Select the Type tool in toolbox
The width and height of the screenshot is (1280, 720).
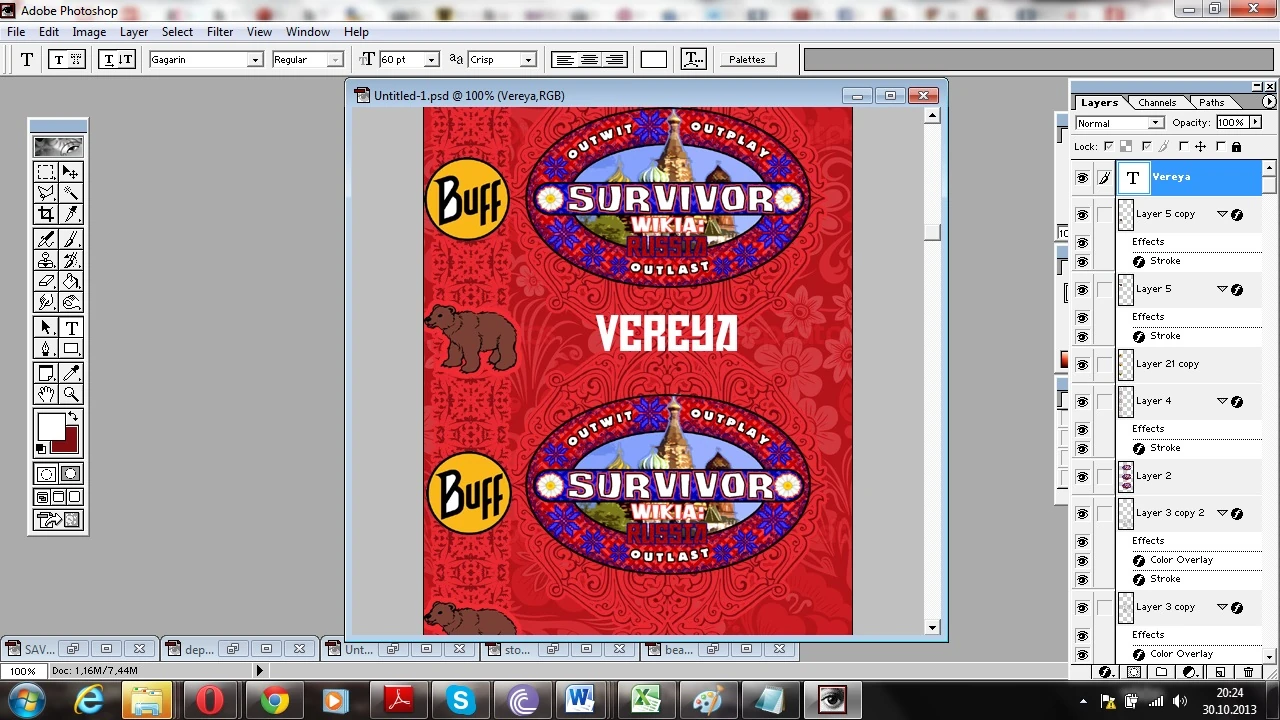pyautogui.click(x=71, y=328)
